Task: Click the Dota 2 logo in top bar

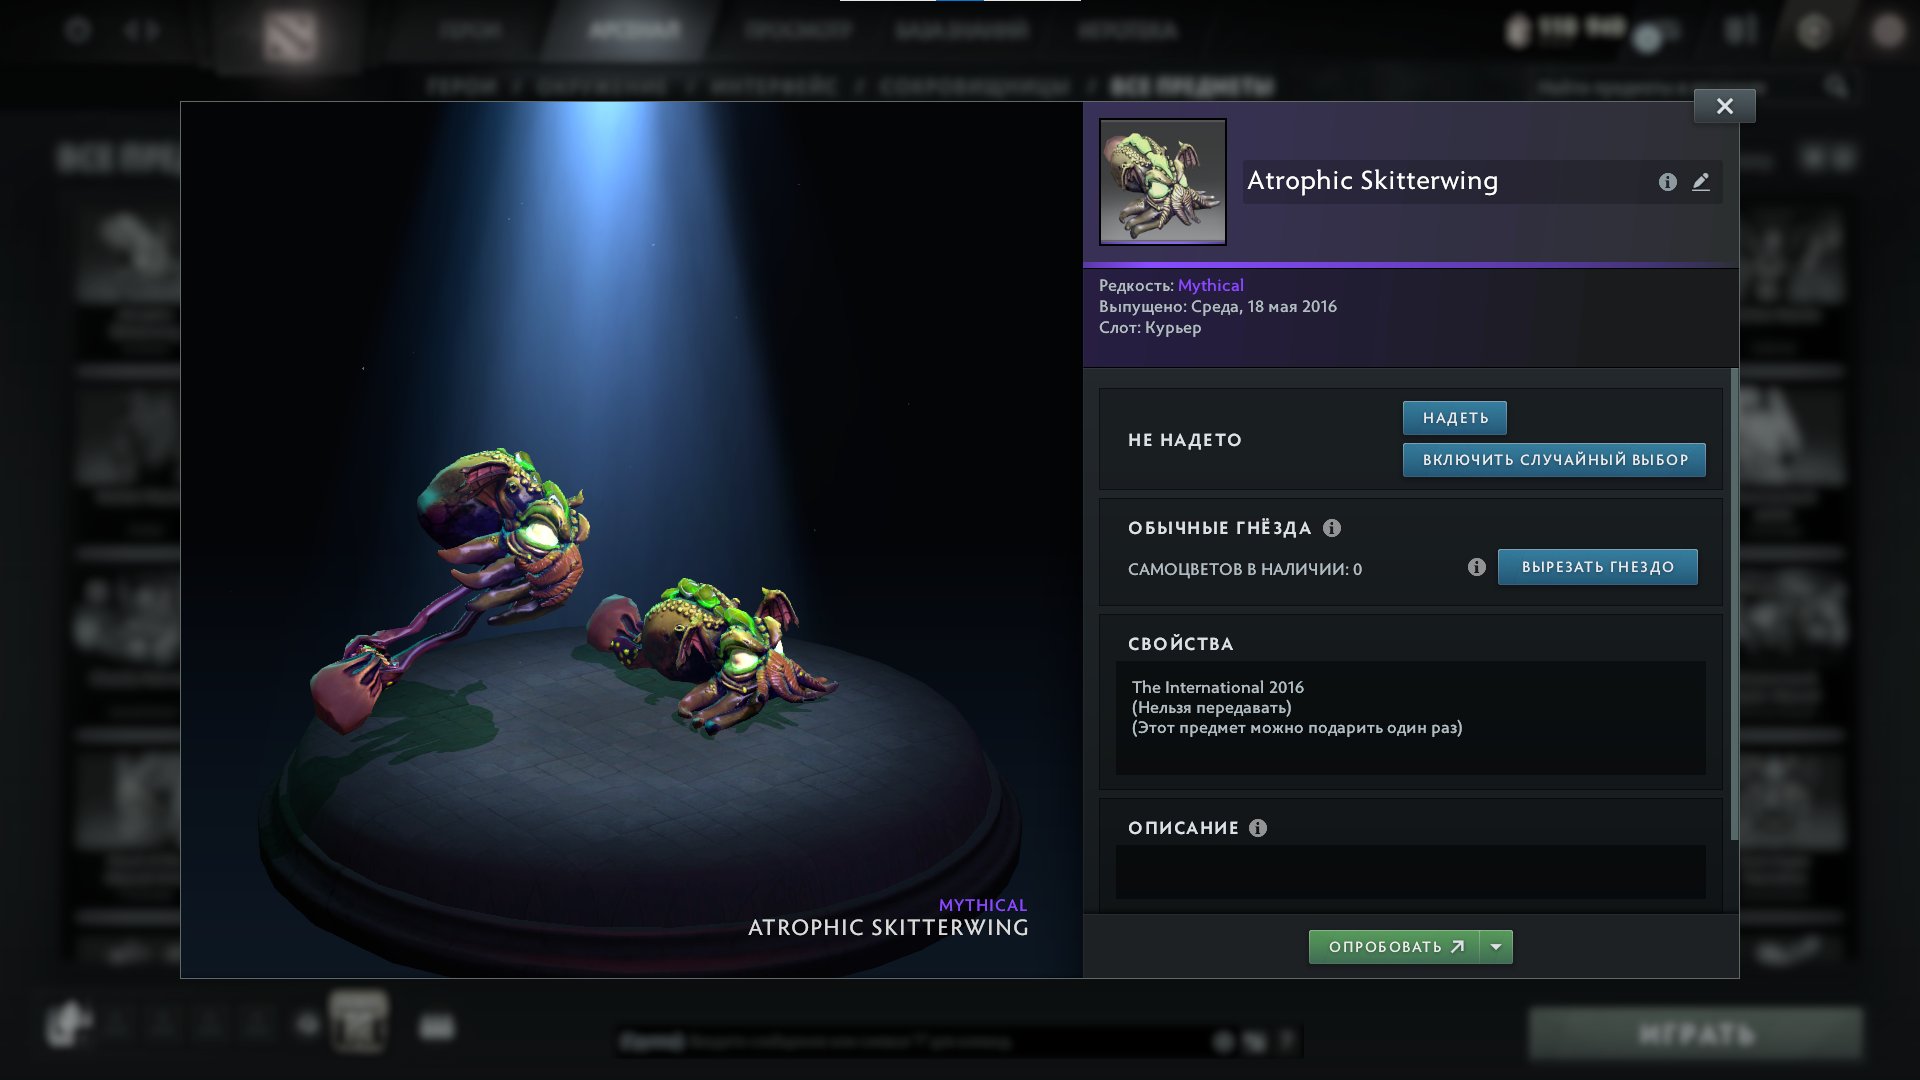Action: [290, 36]
